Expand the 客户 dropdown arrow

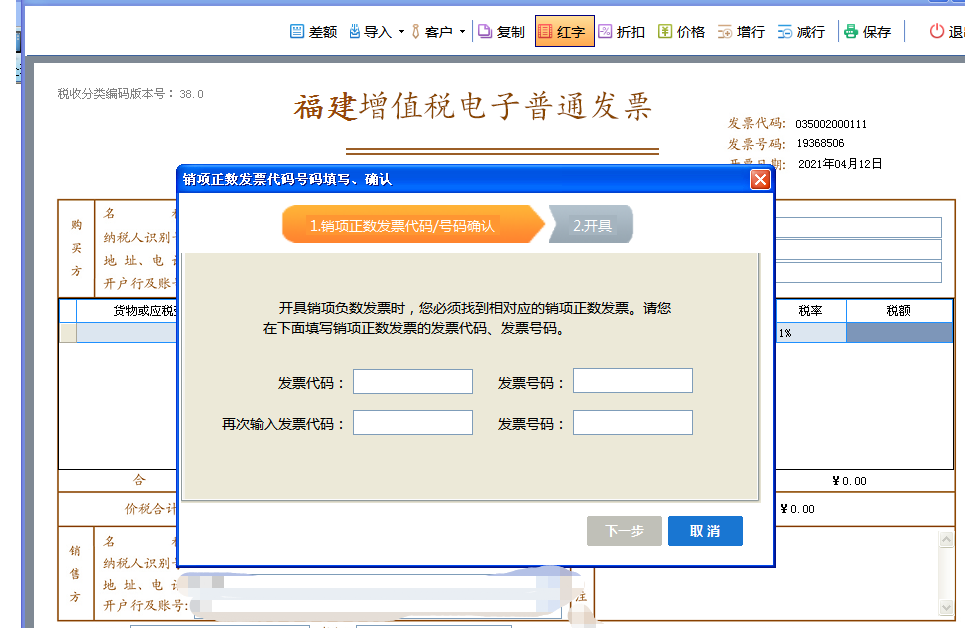[x=462, y=32]
